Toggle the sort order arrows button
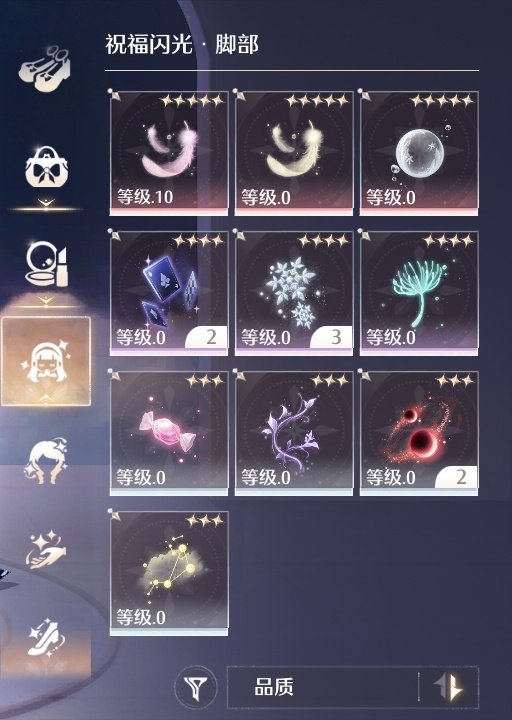512x720 pixels. (449, 687)
